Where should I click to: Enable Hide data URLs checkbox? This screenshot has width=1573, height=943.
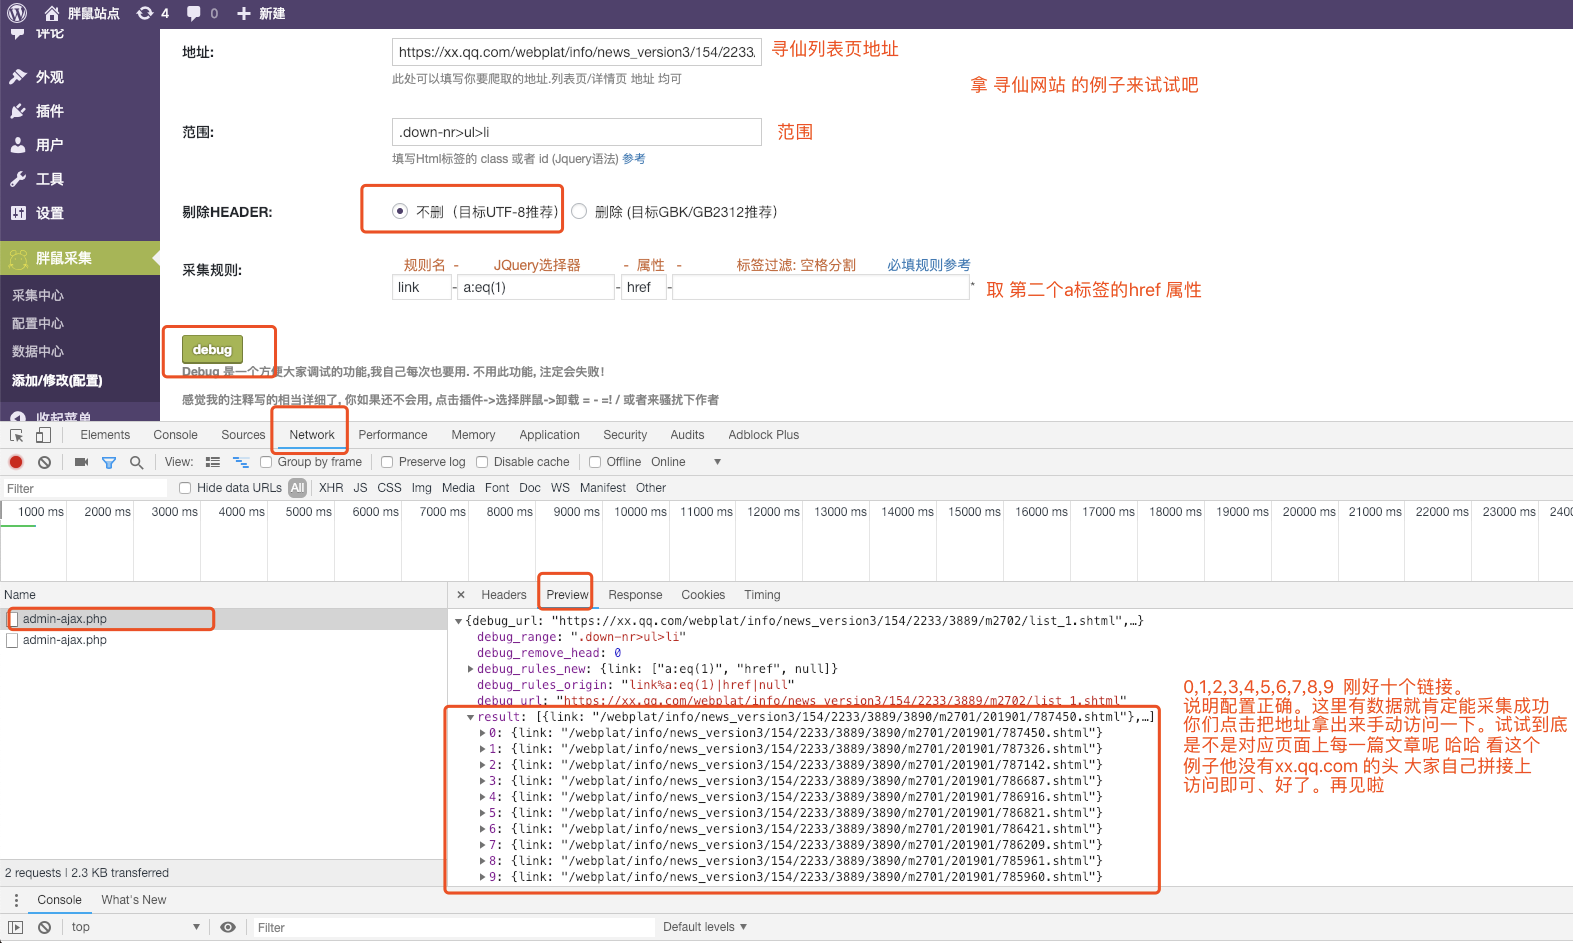coord(185,488)
